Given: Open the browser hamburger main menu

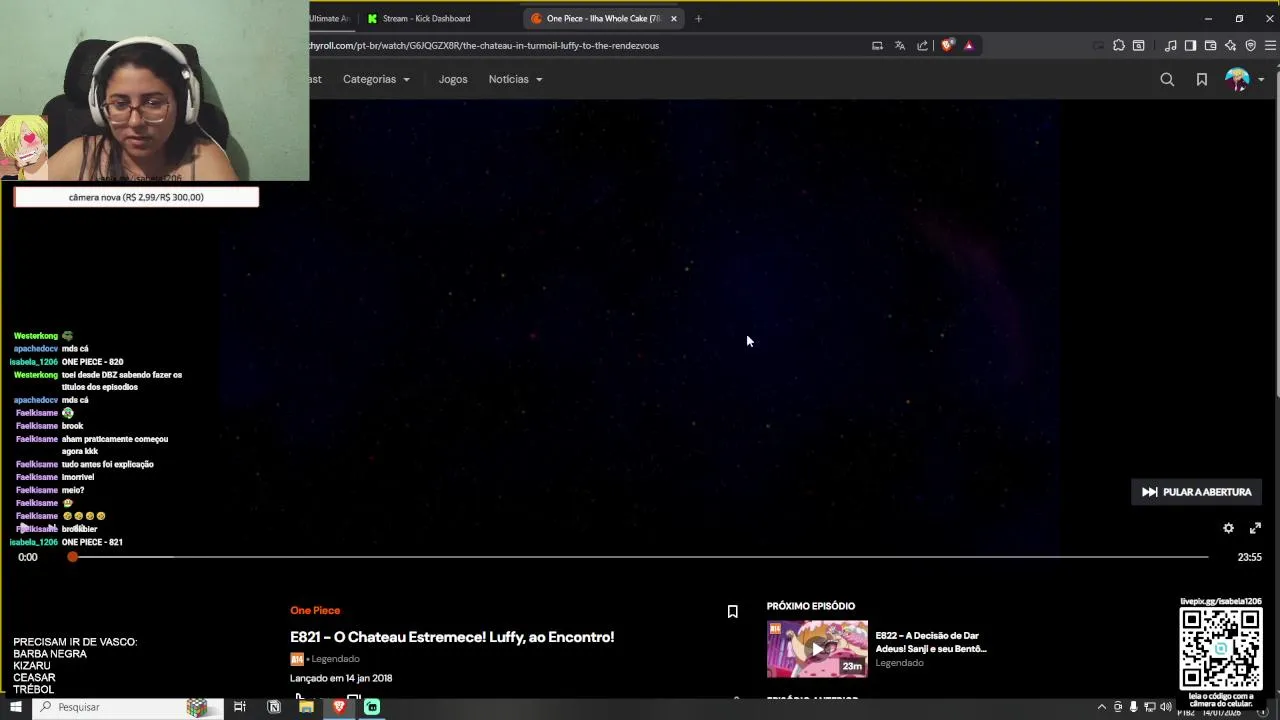Looking at the screenshot, I should [x=1270, y=45].
